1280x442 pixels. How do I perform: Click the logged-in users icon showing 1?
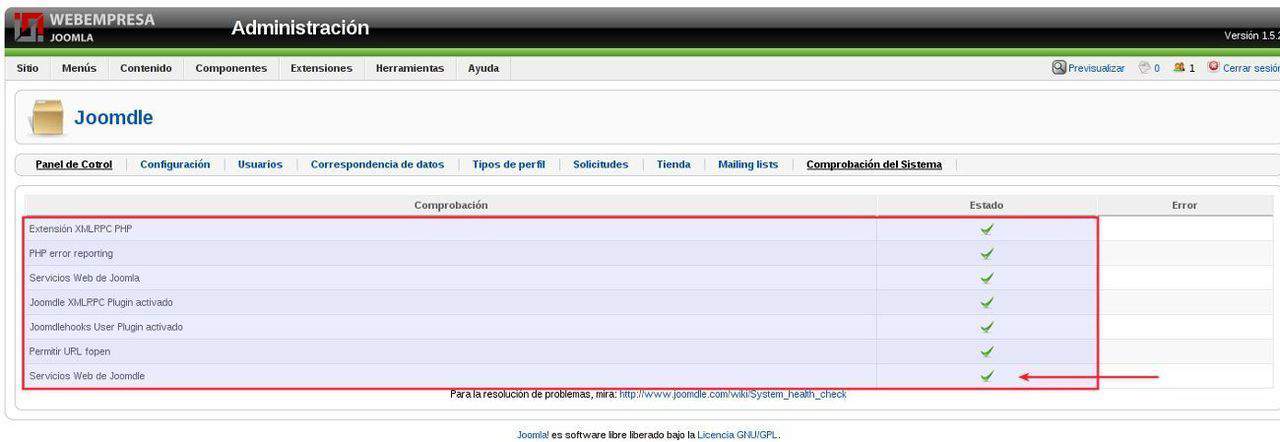[1179, 68]
